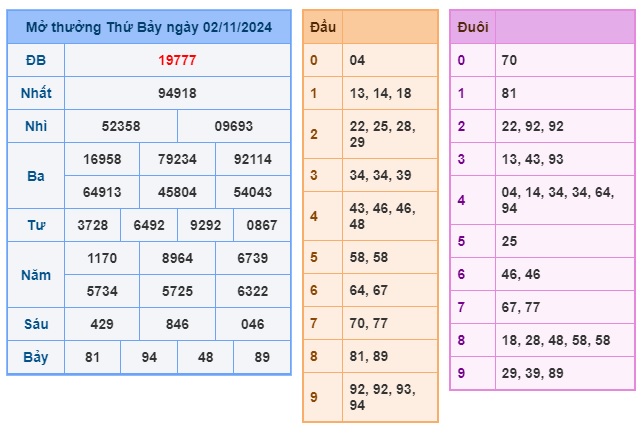Viewport: 643px width, 435px height.
Task: Select the Ba prize number 79234
Action: (x=177, y=158)
